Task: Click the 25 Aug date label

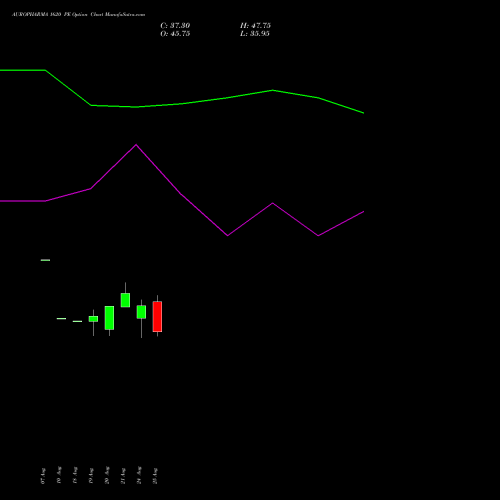Action: (155, 476)
